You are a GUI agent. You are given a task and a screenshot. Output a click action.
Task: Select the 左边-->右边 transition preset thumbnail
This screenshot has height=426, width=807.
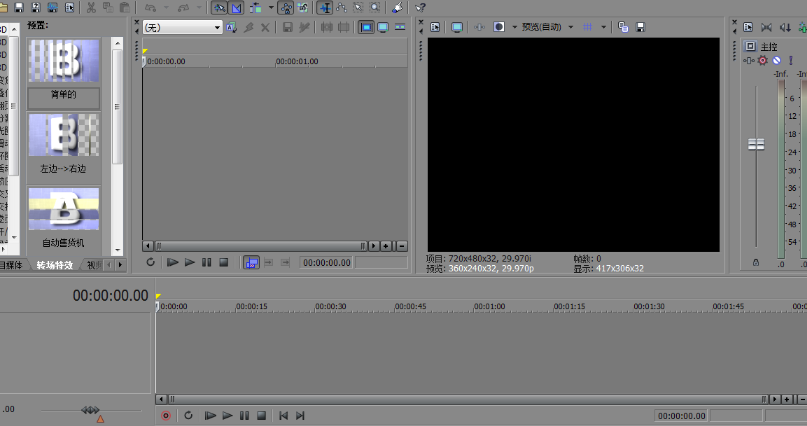(x=64, y=135)
